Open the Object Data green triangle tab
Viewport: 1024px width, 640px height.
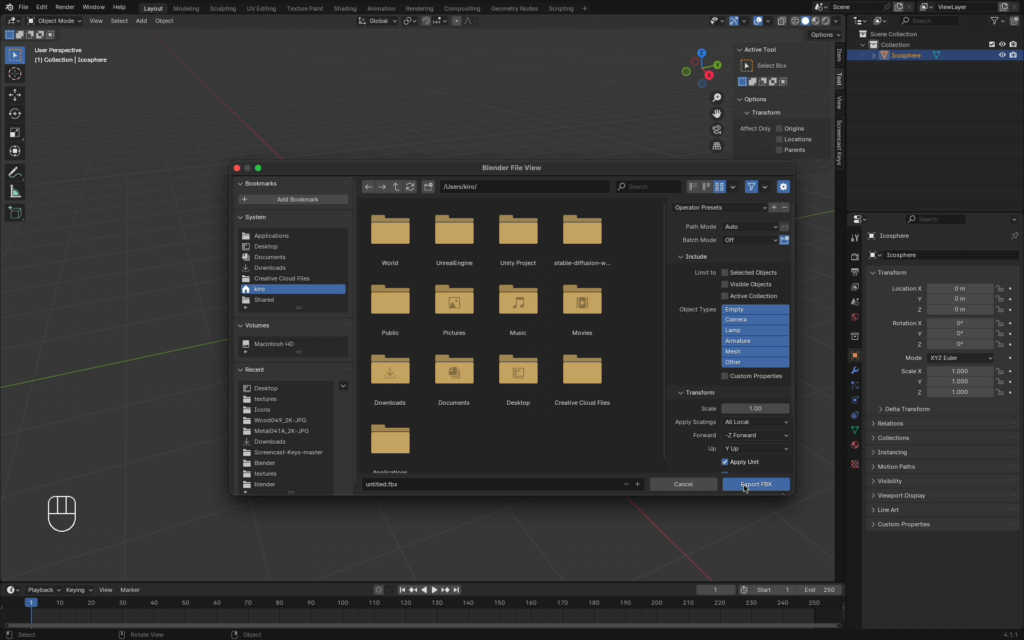click(855, 430)
